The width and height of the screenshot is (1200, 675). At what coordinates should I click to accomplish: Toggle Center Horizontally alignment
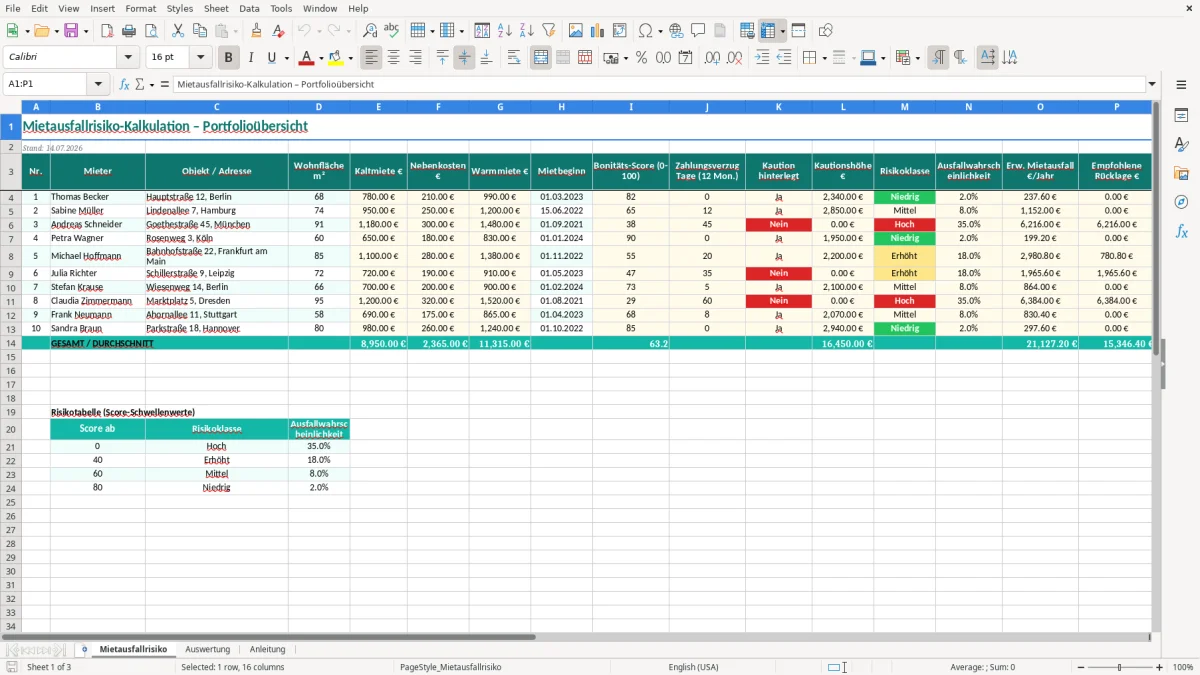coord(393,58)
